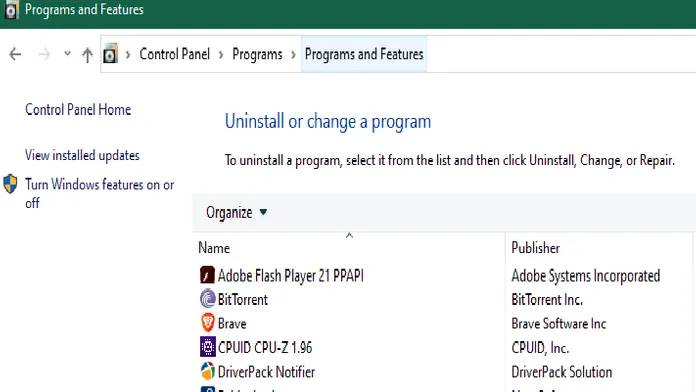Navigate up one level with up arrow
This screenshot has height=392, width=696.
coord(87,55)
